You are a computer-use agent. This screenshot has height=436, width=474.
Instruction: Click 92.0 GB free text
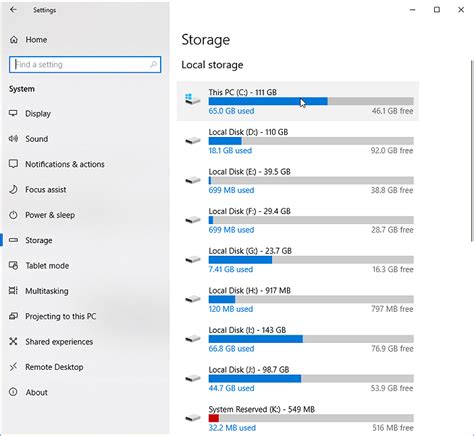tap(392, 151)
